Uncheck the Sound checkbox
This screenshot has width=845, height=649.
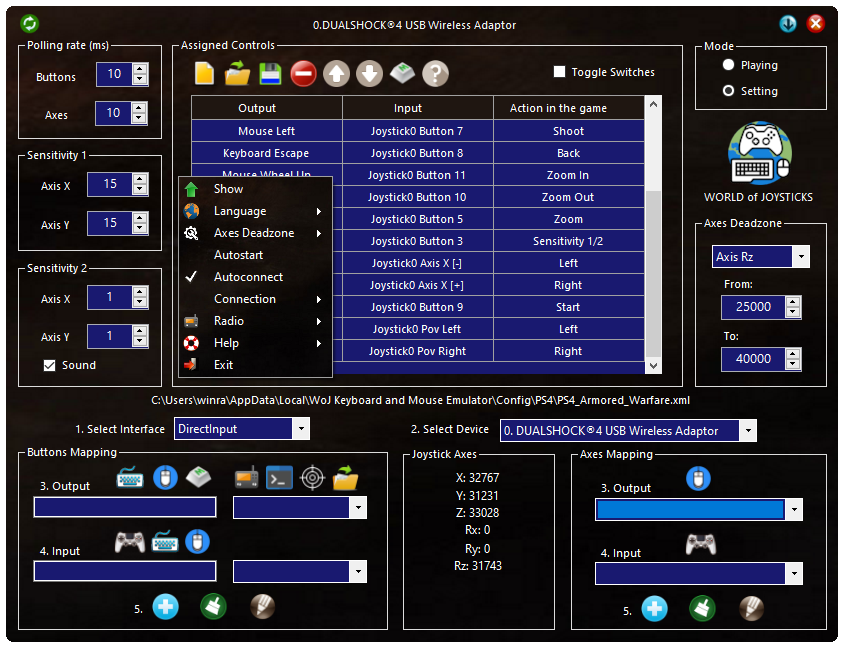[x=49, y=365]
